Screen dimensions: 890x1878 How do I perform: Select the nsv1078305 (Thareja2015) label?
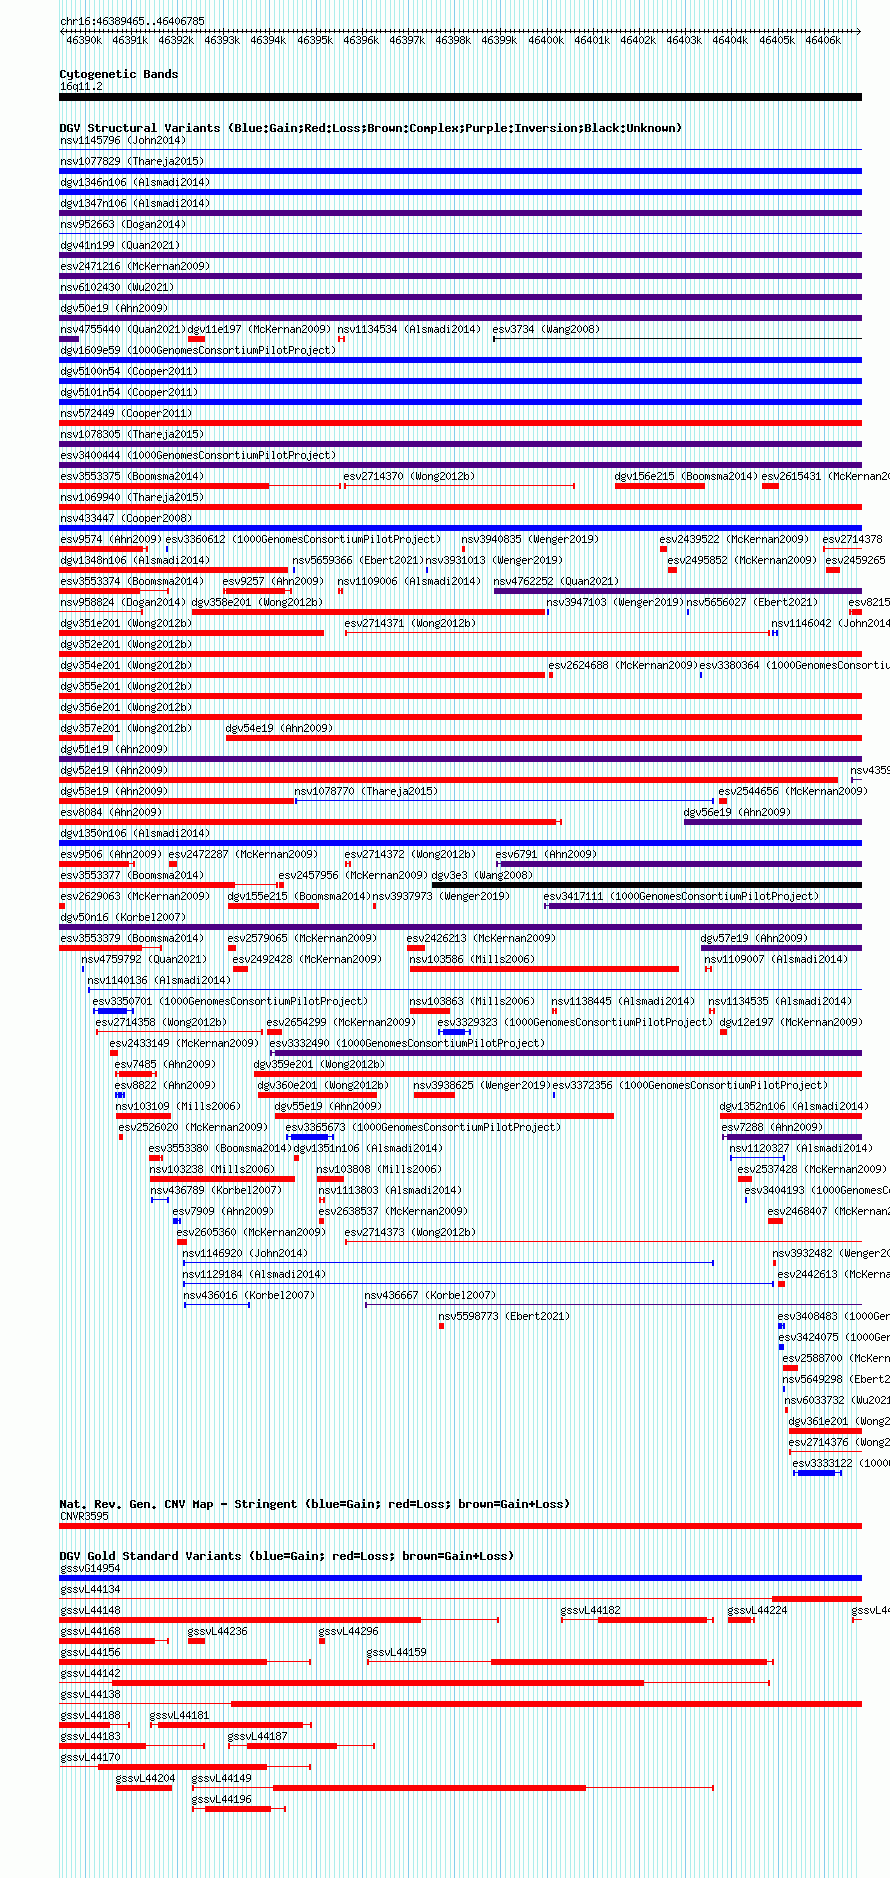132,434
